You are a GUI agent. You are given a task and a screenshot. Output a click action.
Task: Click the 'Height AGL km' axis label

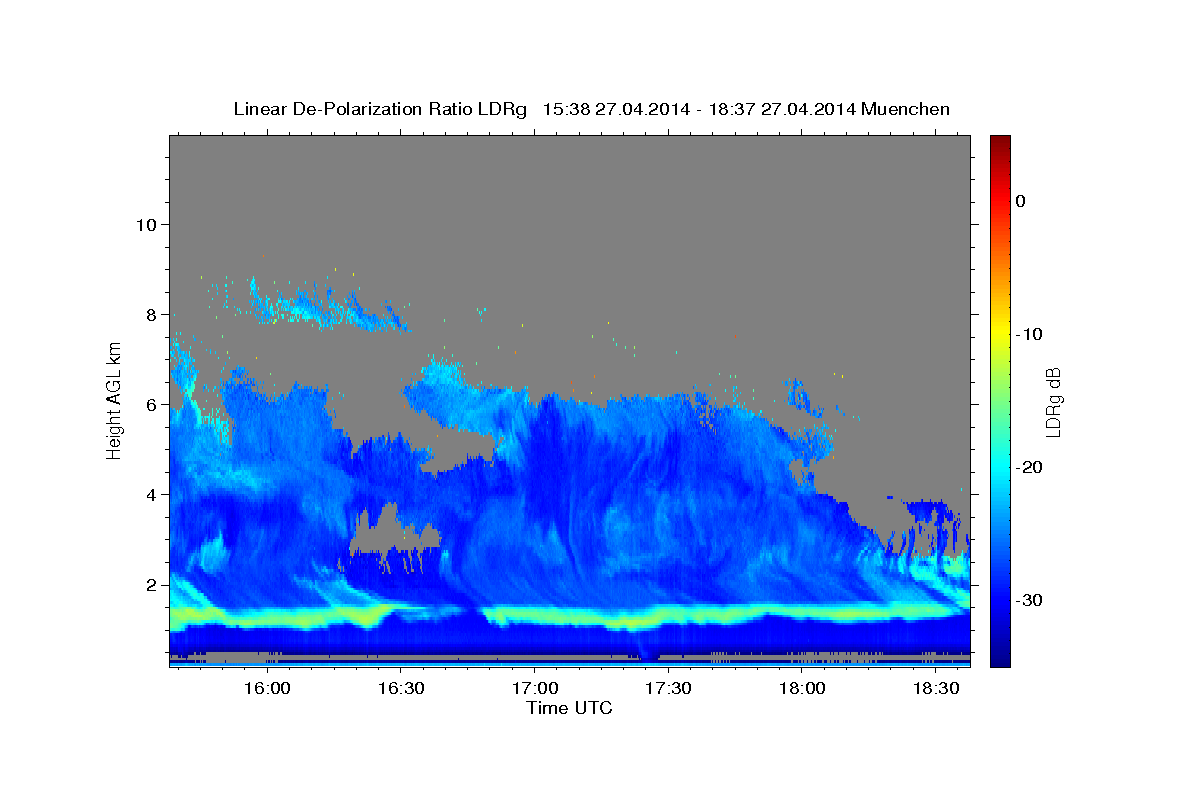pyautogui.click(x=115, y=399)
